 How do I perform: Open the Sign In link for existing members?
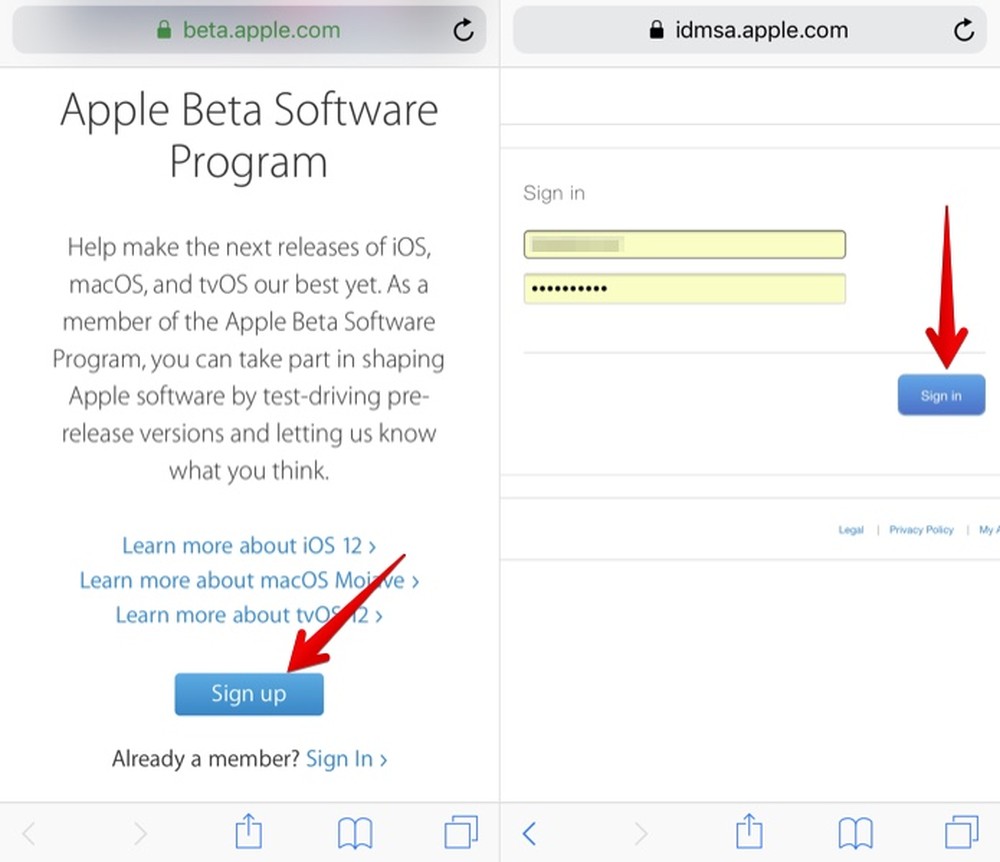tap(340, 758)
